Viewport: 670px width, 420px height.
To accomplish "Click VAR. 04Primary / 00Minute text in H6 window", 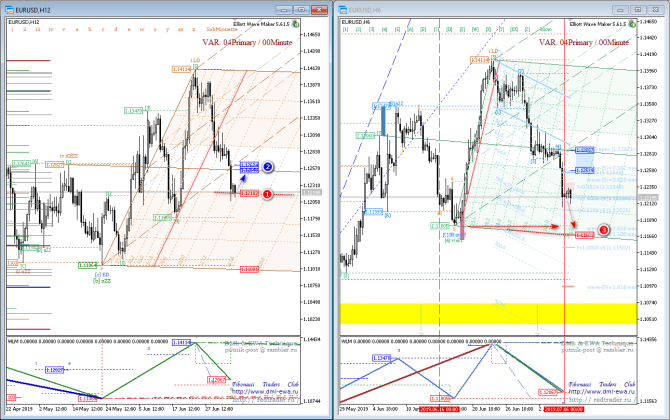I will (x=584, y=42).
